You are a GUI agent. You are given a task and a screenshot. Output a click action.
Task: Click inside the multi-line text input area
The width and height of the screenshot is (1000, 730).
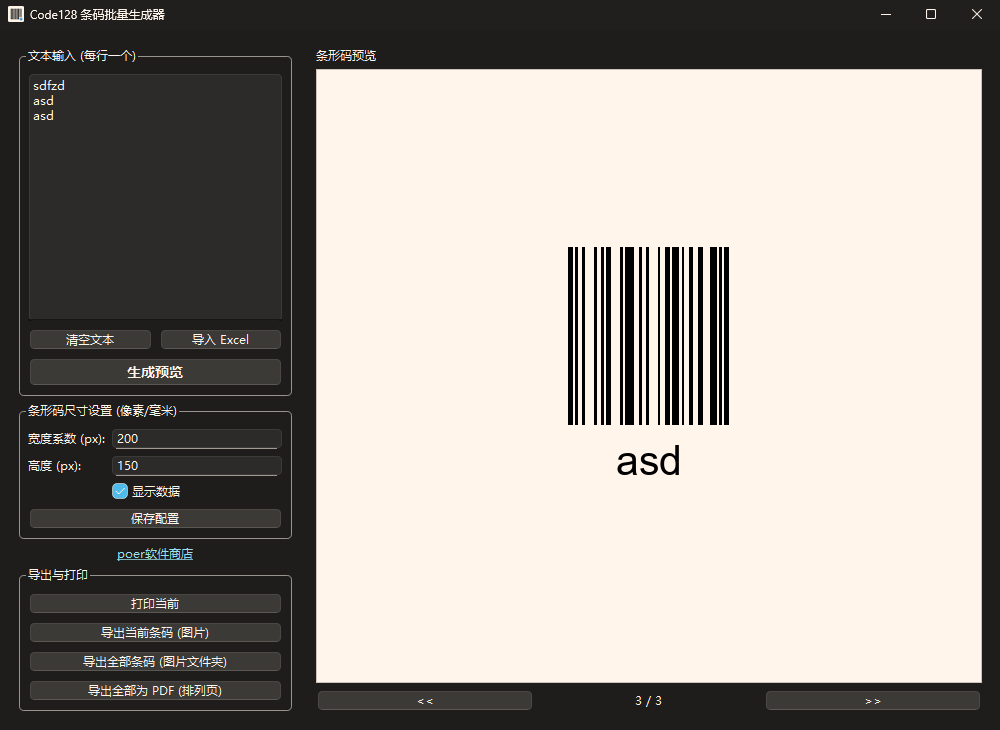(155, 196)
